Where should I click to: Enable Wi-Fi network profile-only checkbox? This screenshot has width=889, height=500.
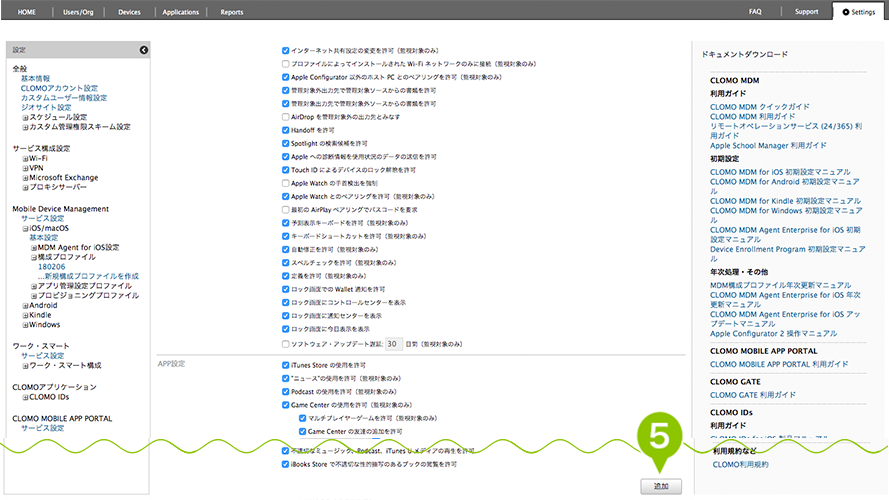click(285, 64)
